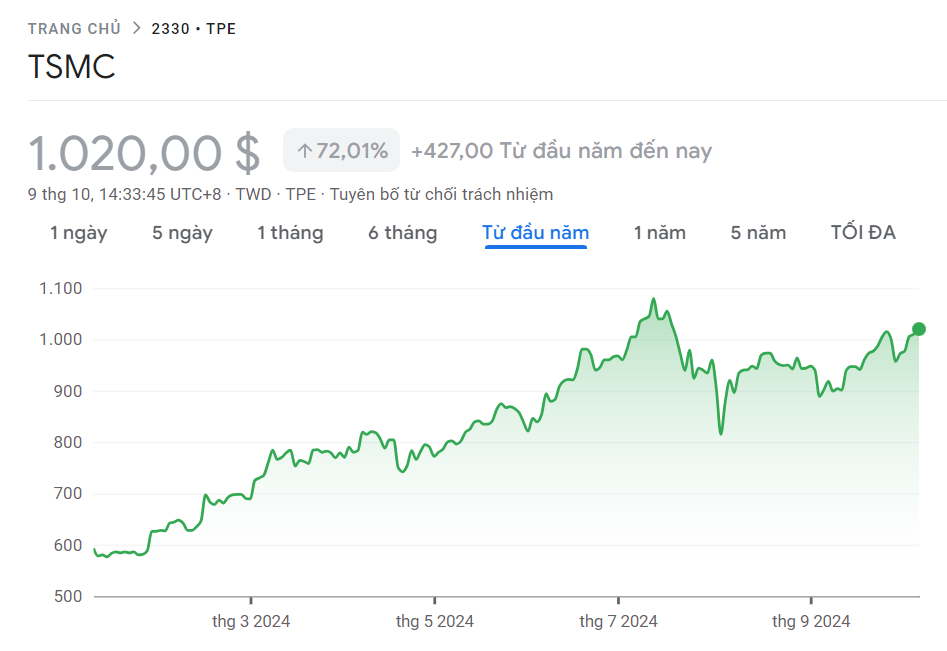Show the 1 năm range tab
947x651 pixels.
point(660,233)
